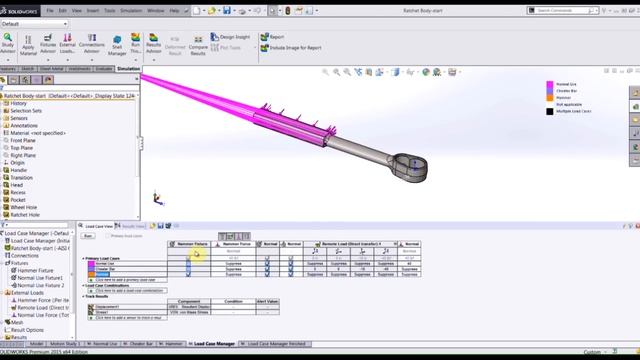The width and height of the screenshot is (640, 360).
Task: Click purple swatch of Cheater Bar load case
Action: point(91,269)
